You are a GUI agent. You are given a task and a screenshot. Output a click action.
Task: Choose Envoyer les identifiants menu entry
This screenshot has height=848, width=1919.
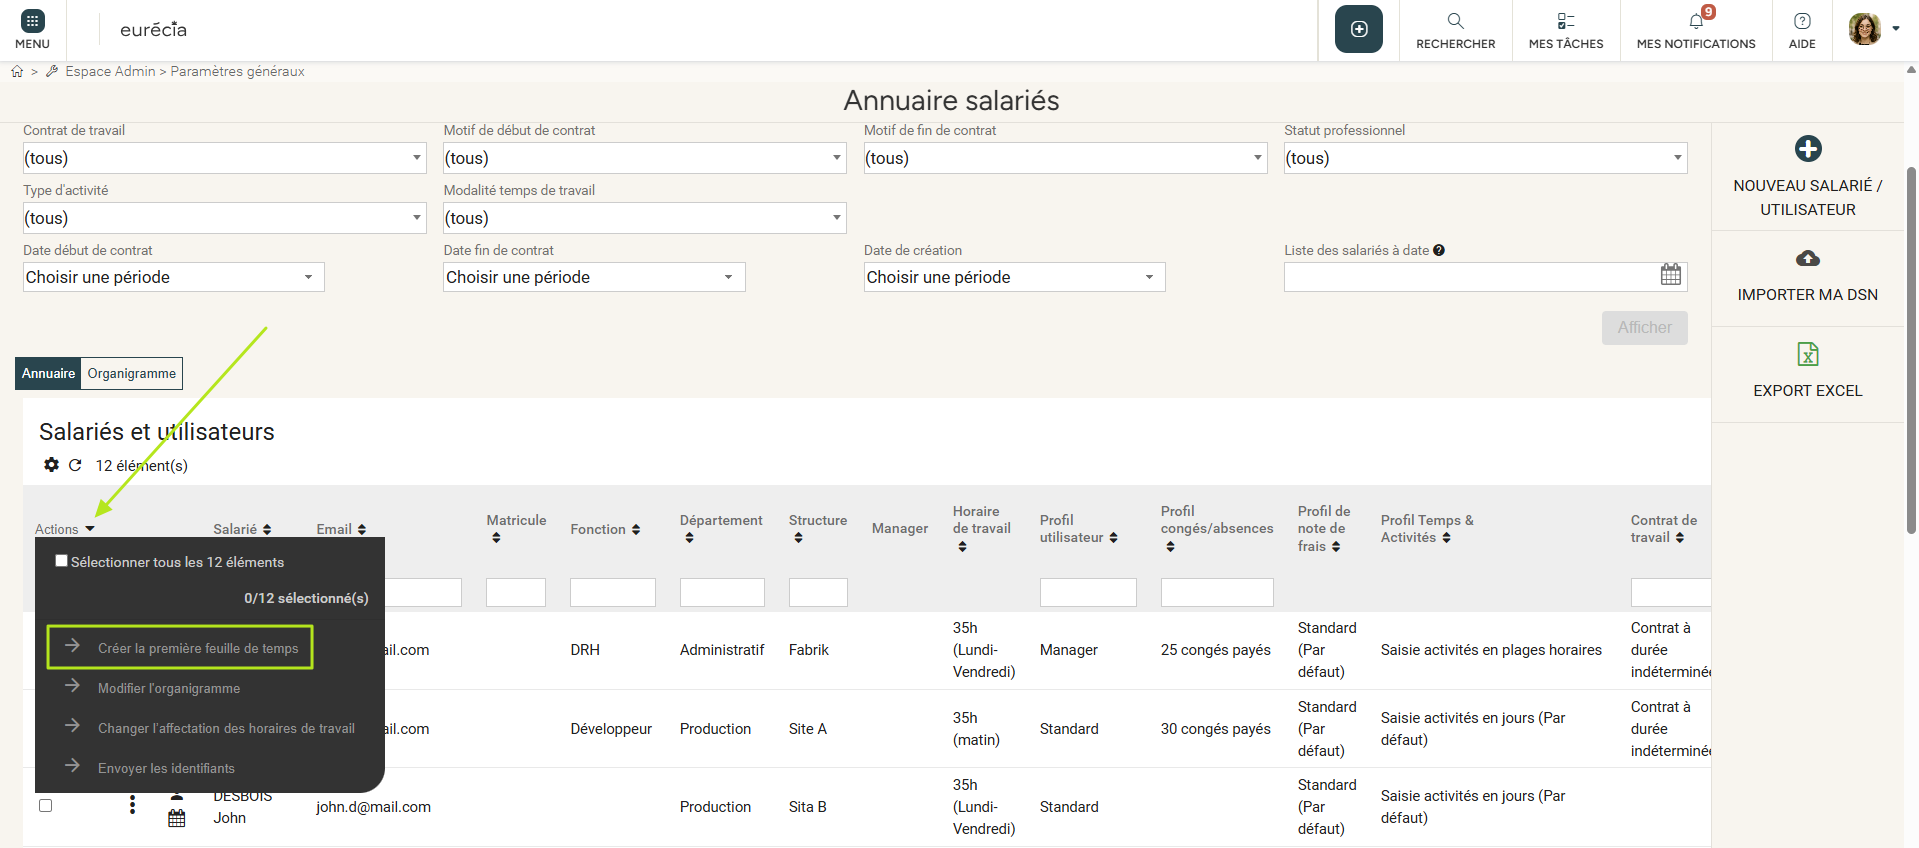[x=166, y=768]
